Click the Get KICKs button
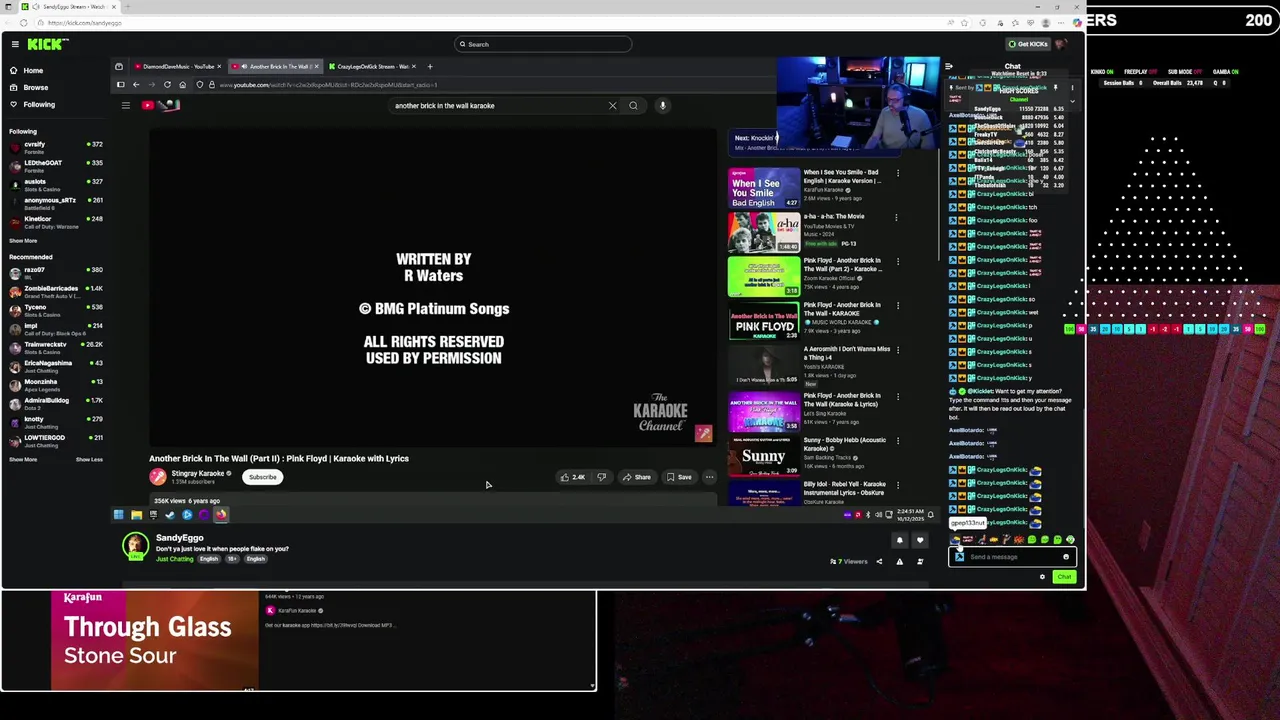1280x720 pixels. coord(1028,44)
